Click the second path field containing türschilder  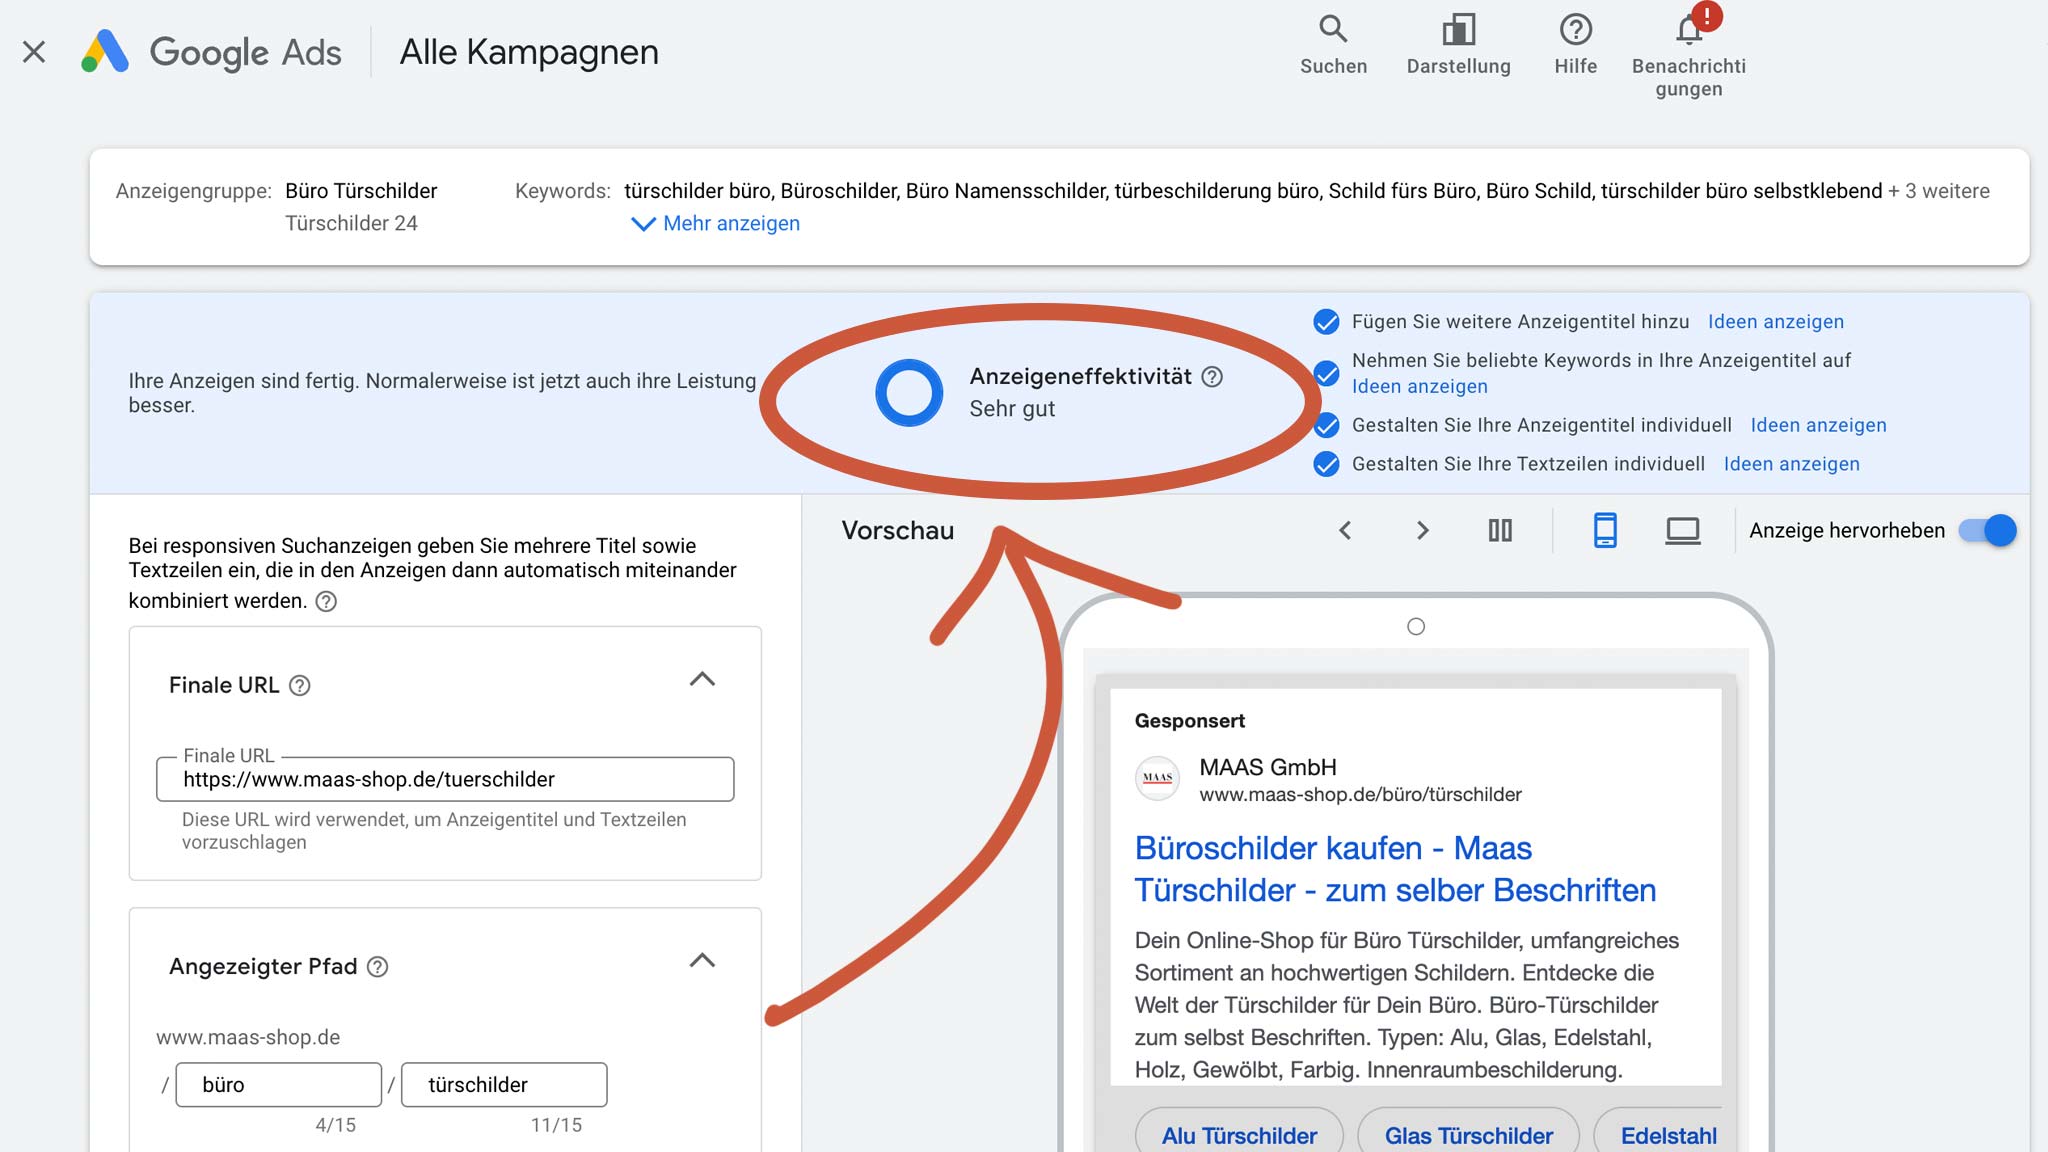(x=504, y=1085)
